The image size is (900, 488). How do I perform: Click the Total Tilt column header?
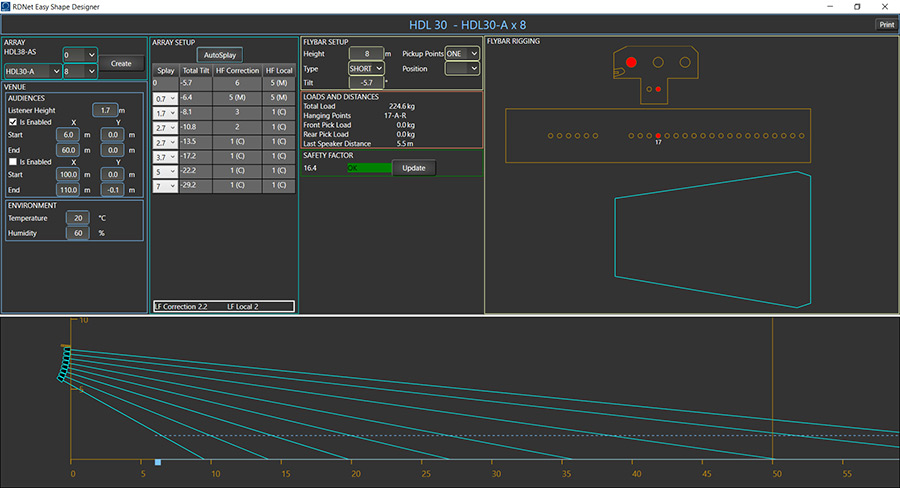(x=196, y=70)
